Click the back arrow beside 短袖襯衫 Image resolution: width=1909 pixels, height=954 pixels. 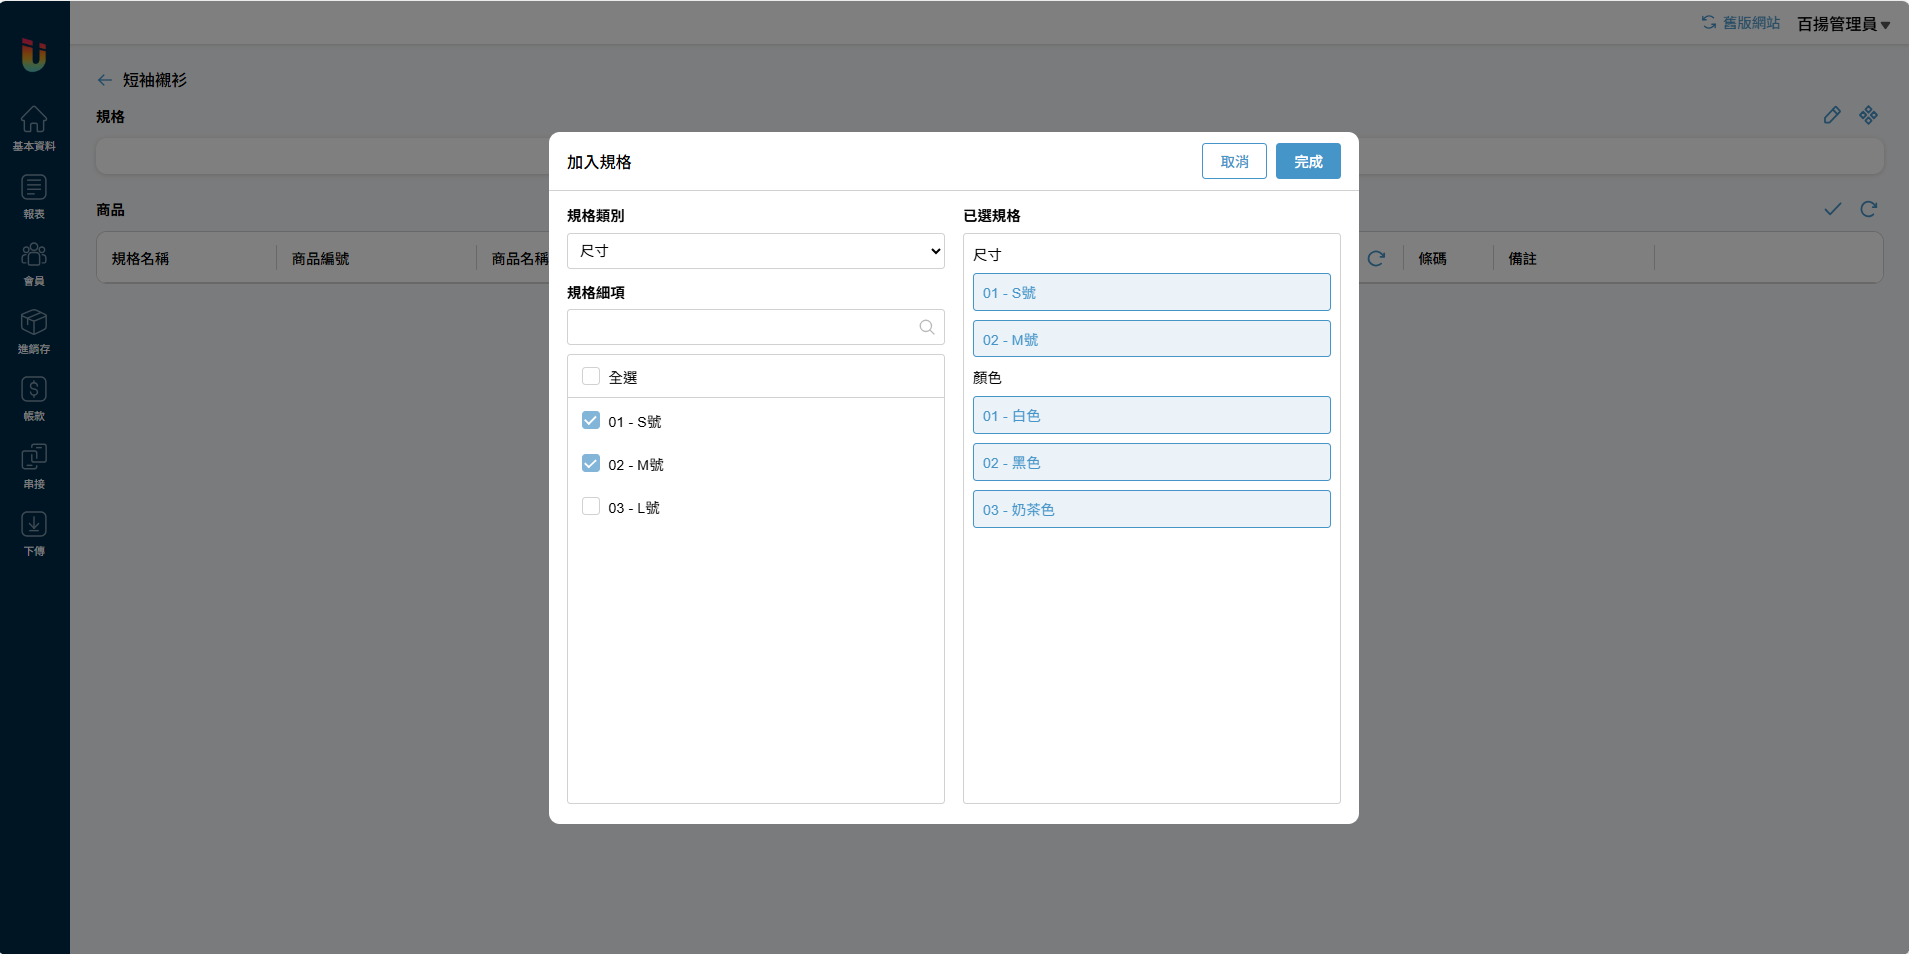pyautogui.click(x=105, y=80)
